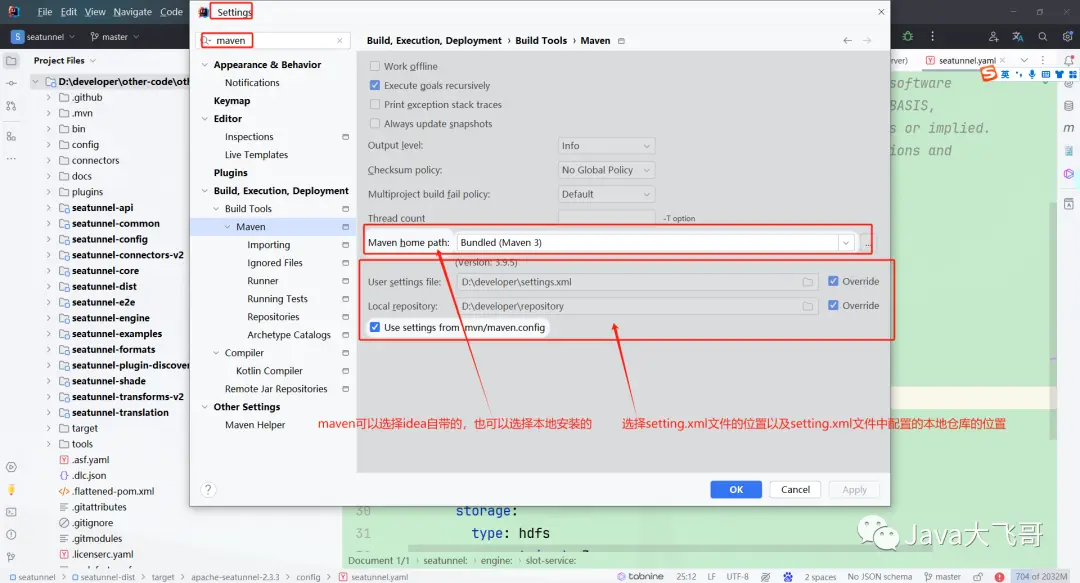Image resolution: width=1080 pixels, height=583 pixels.
Task: Open the Maven home path dropdown arrow
Action: pos(845,243)
